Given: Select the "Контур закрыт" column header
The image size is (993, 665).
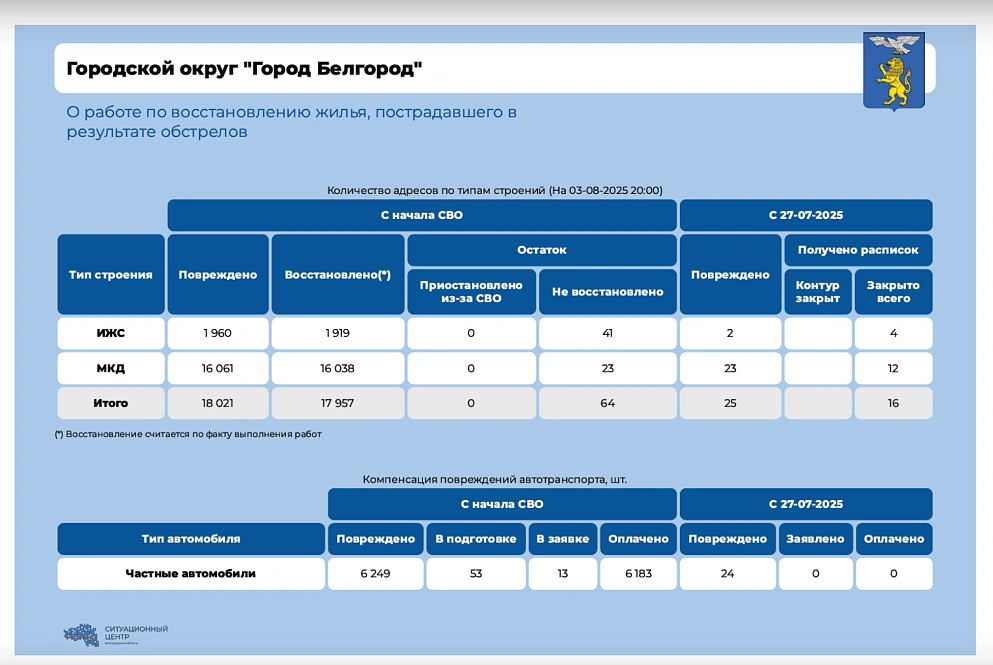Looking at the screenshot, I should click(817, 292).
